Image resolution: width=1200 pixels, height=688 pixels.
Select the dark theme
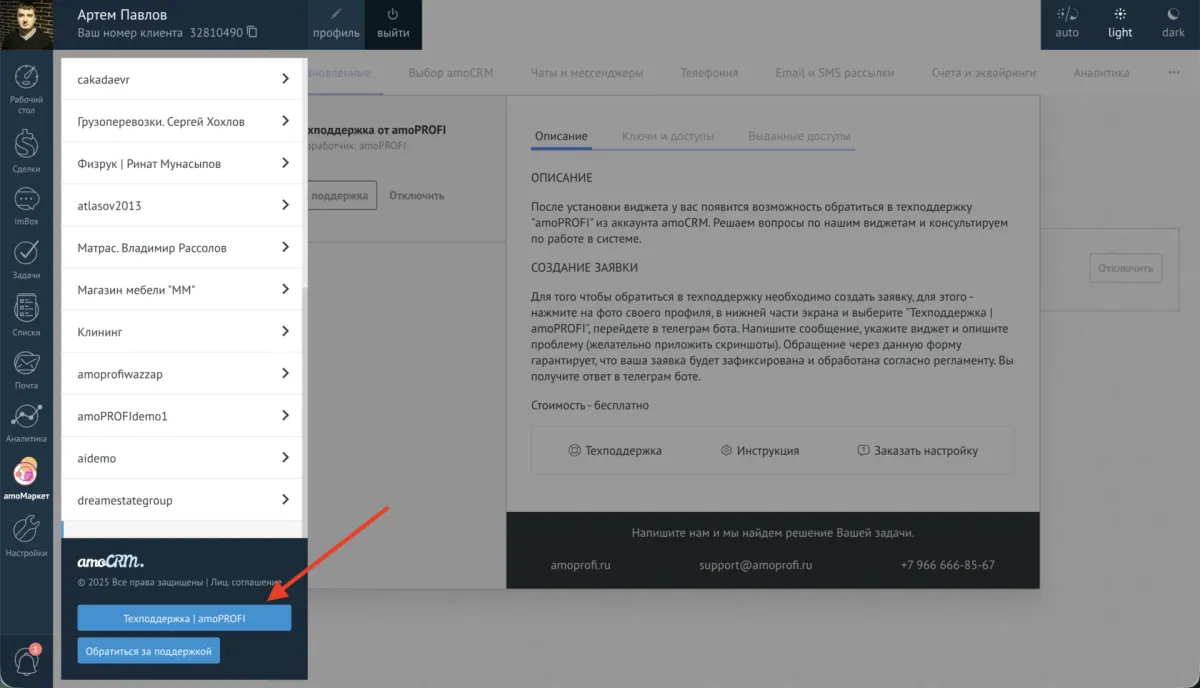pos(1173,23)
